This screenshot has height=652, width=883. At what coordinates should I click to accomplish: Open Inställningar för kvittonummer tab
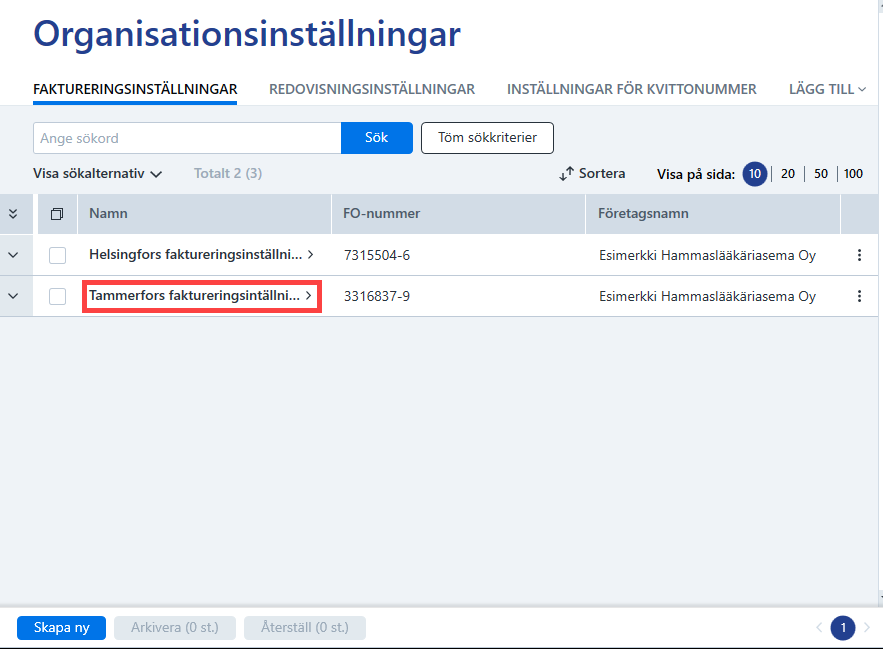point(631,89)
